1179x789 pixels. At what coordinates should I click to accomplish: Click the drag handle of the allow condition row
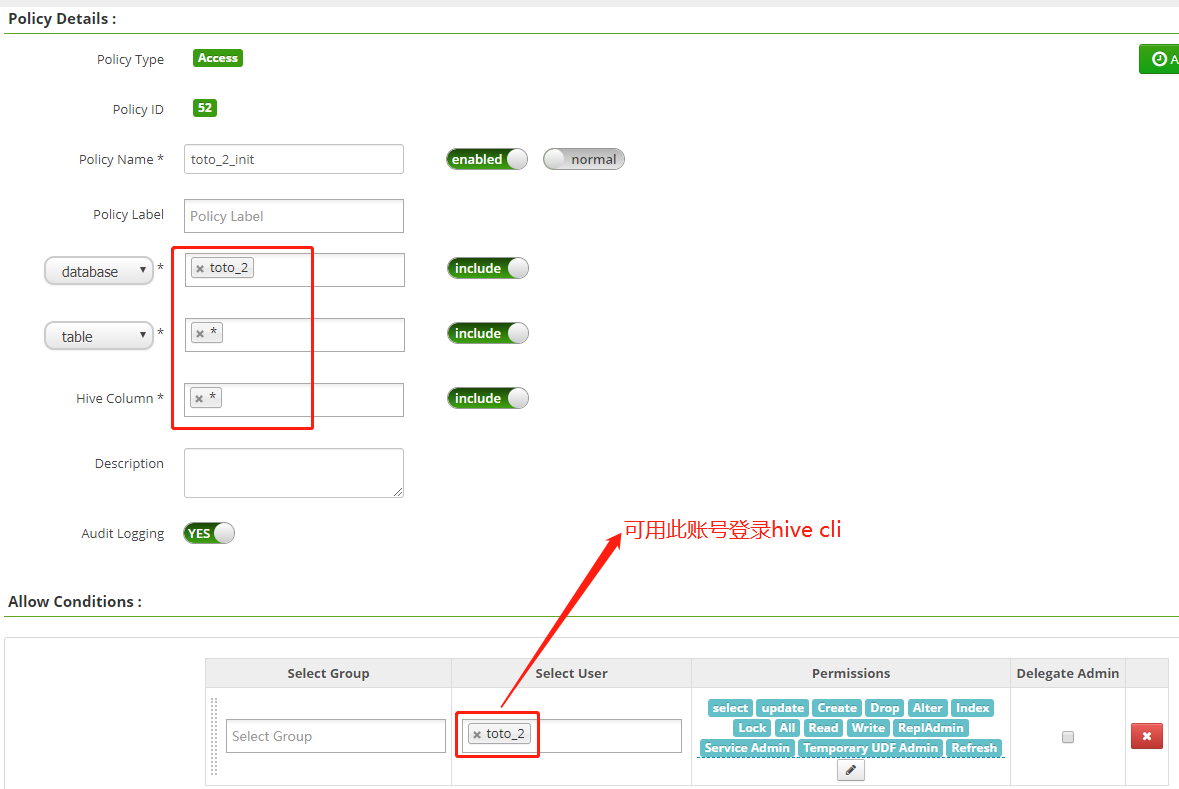point(214,736)
